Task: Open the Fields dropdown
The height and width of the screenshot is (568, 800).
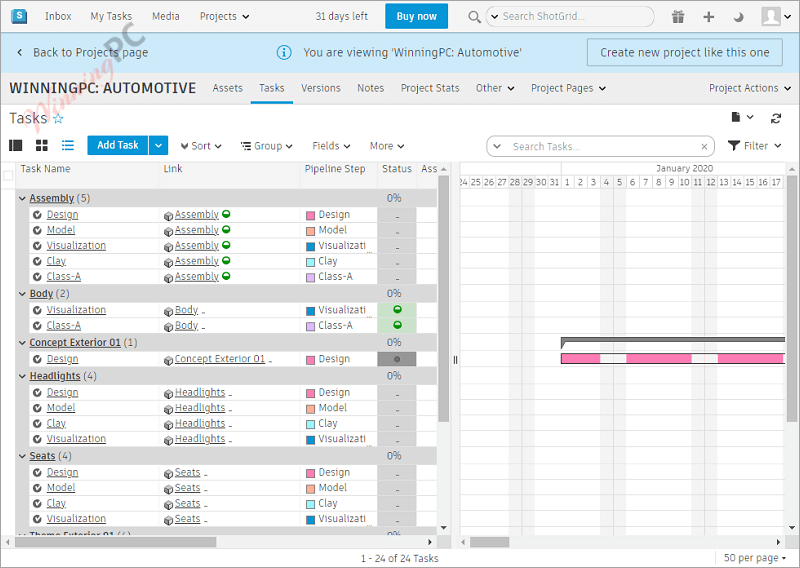Action: click(331, 146)
